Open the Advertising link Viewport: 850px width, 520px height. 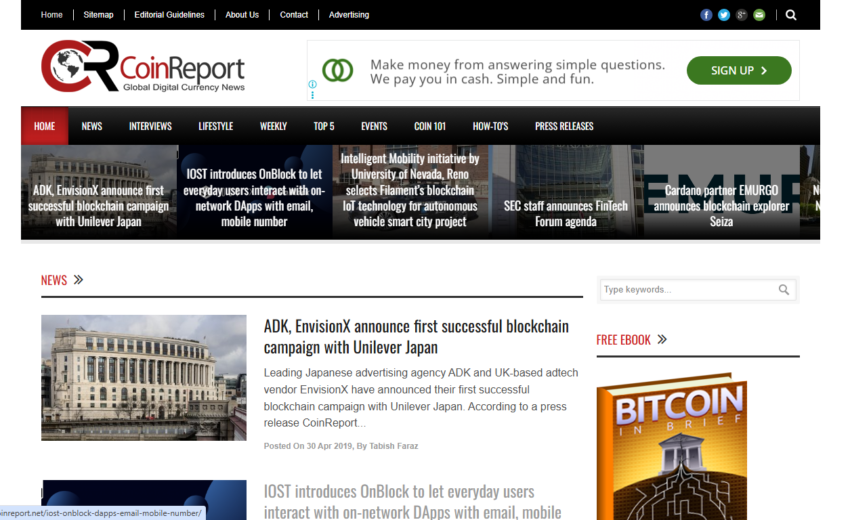(349, 15)
